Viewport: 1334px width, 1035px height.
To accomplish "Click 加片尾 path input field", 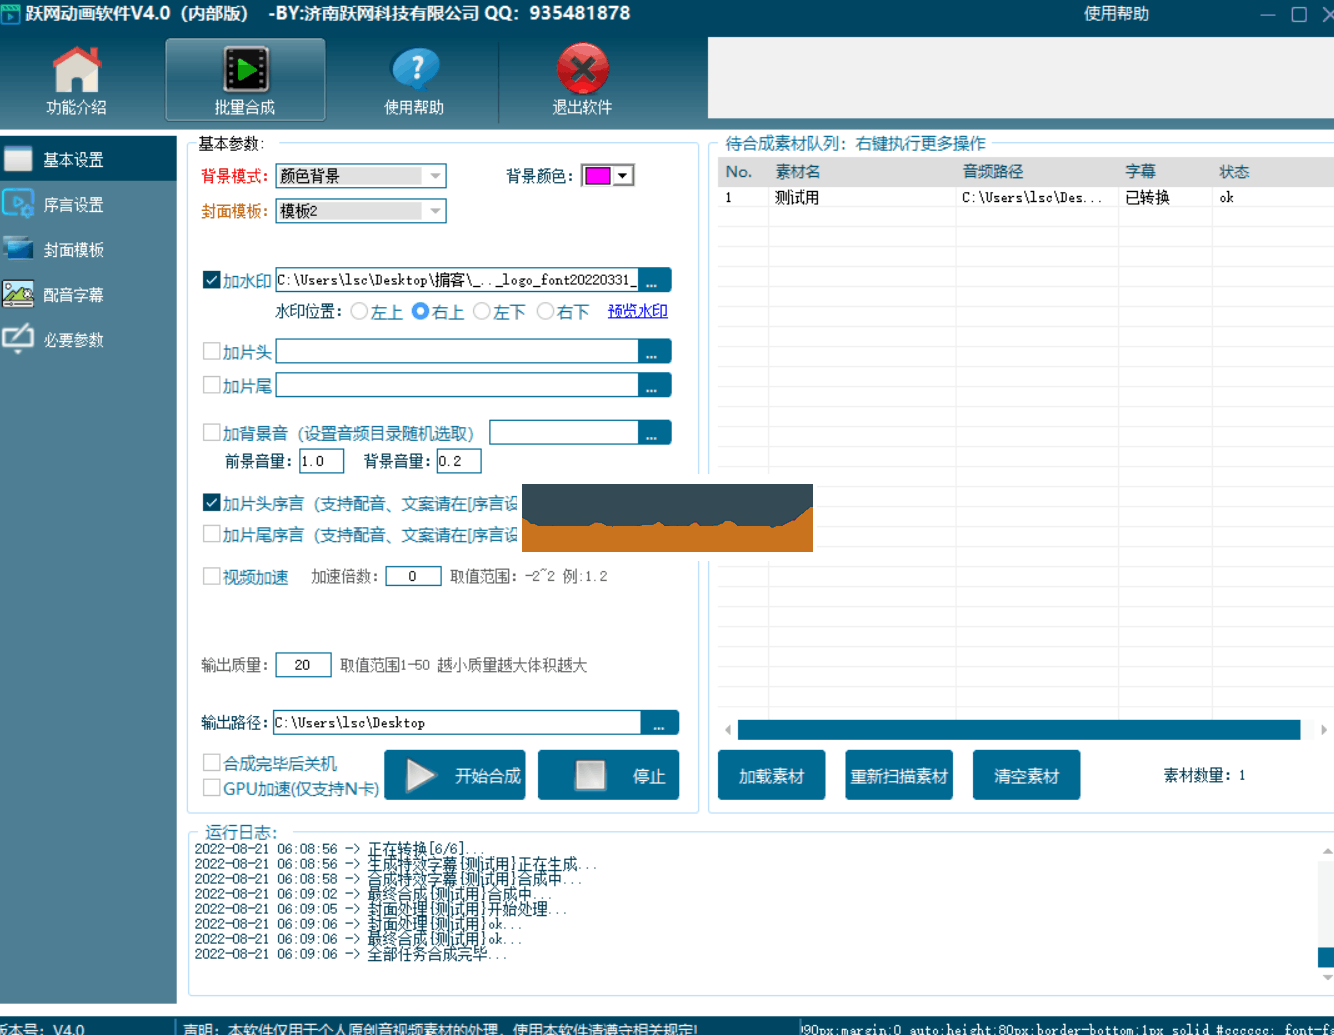I will coord(457,385).
